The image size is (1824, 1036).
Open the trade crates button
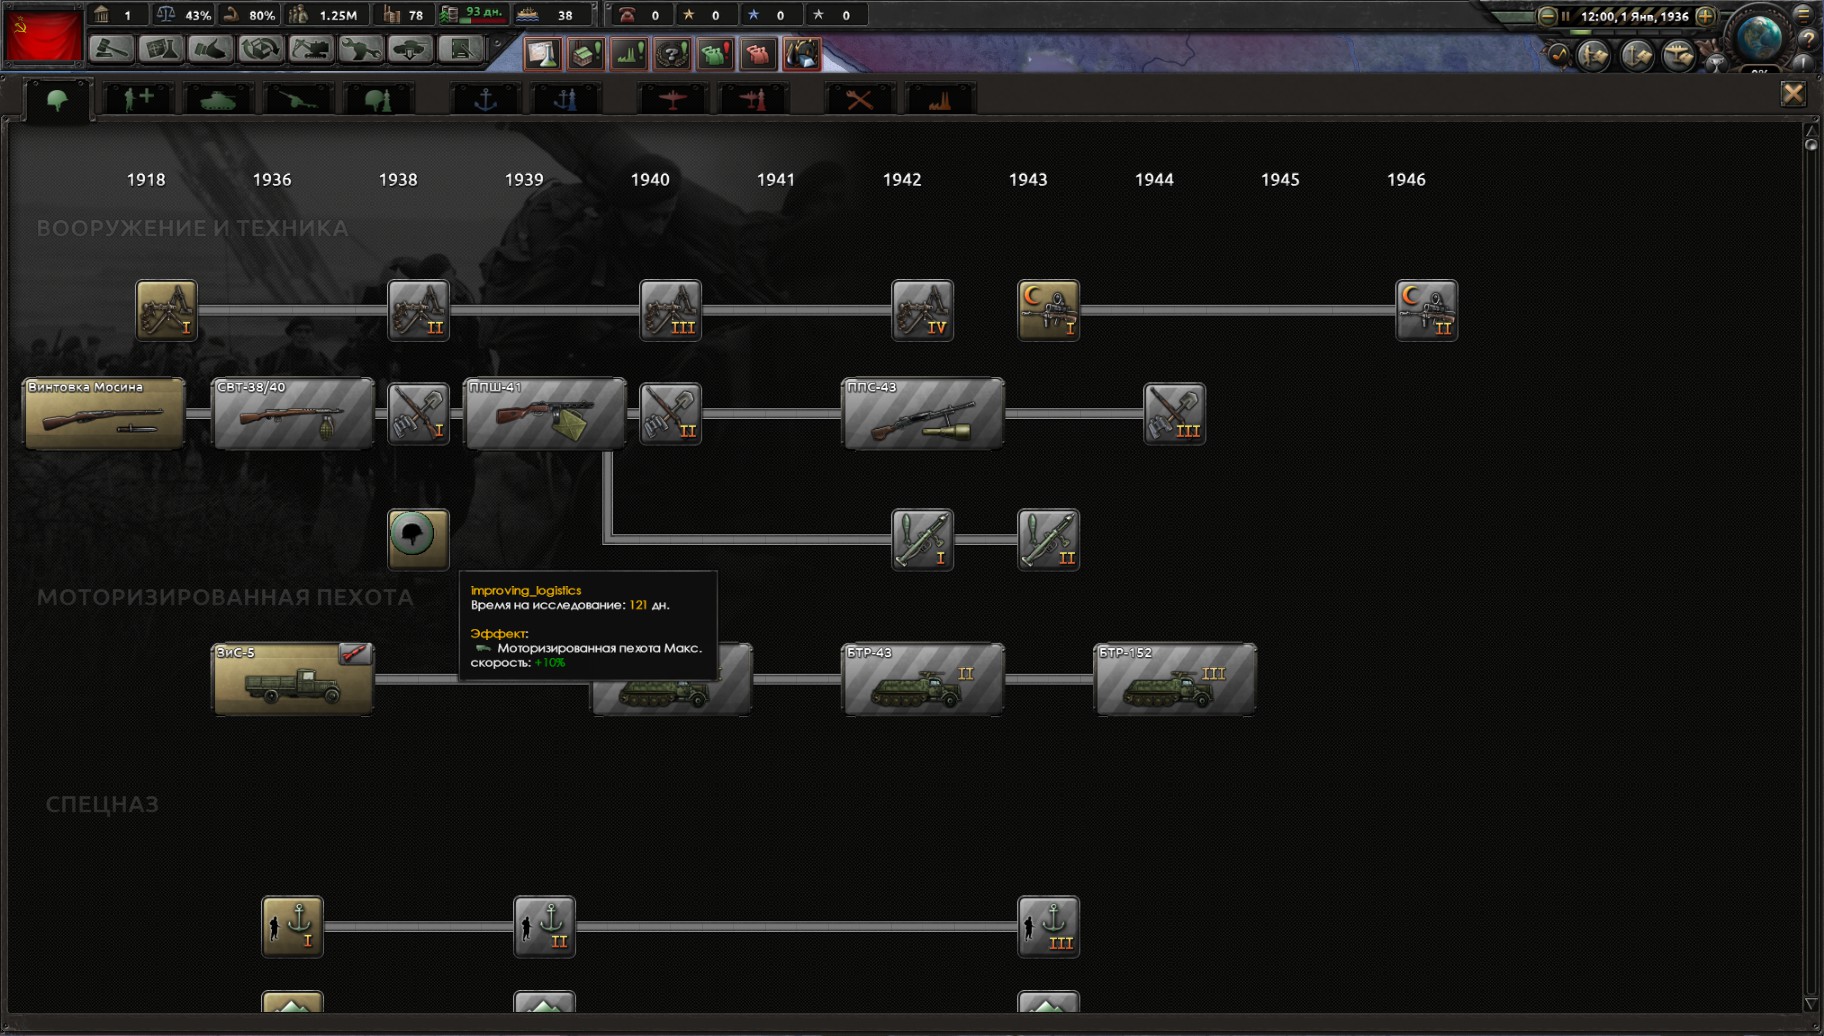[x=261, y=48]
